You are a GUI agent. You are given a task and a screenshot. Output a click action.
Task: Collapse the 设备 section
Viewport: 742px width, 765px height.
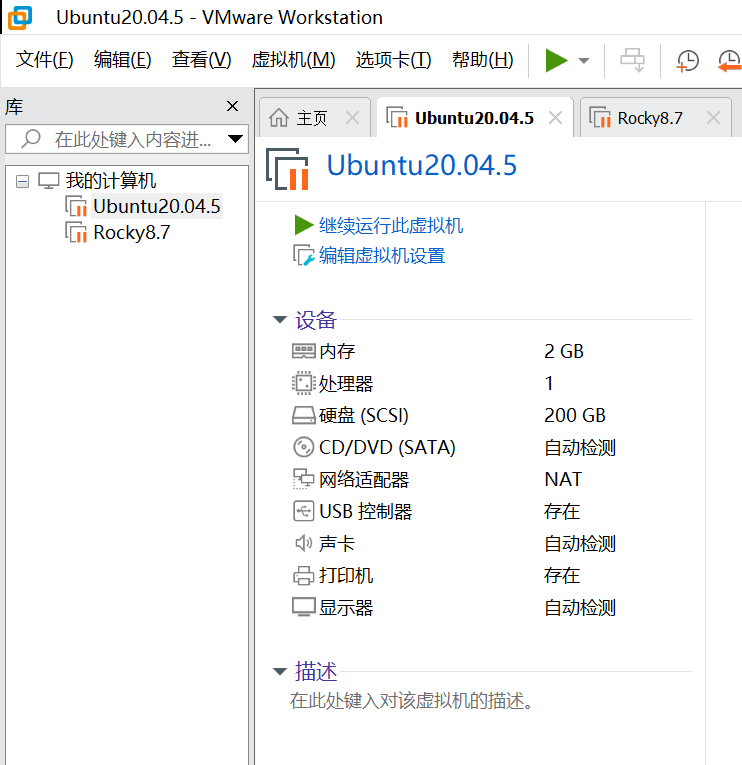[280, 320]
